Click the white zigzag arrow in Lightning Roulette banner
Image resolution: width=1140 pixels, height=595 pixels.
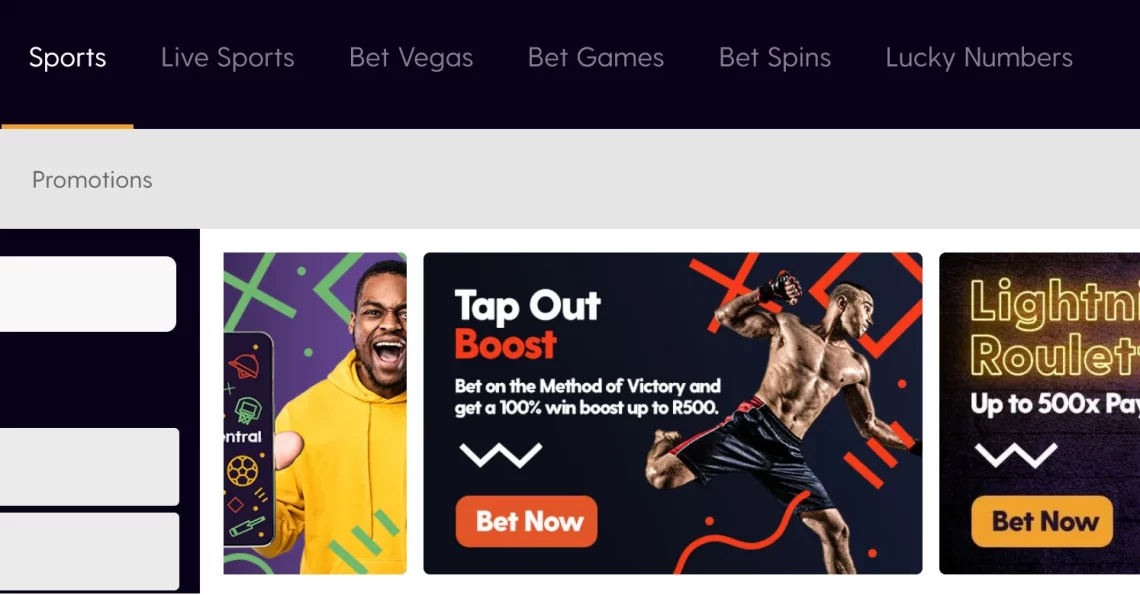click(x=1016, y=455)
